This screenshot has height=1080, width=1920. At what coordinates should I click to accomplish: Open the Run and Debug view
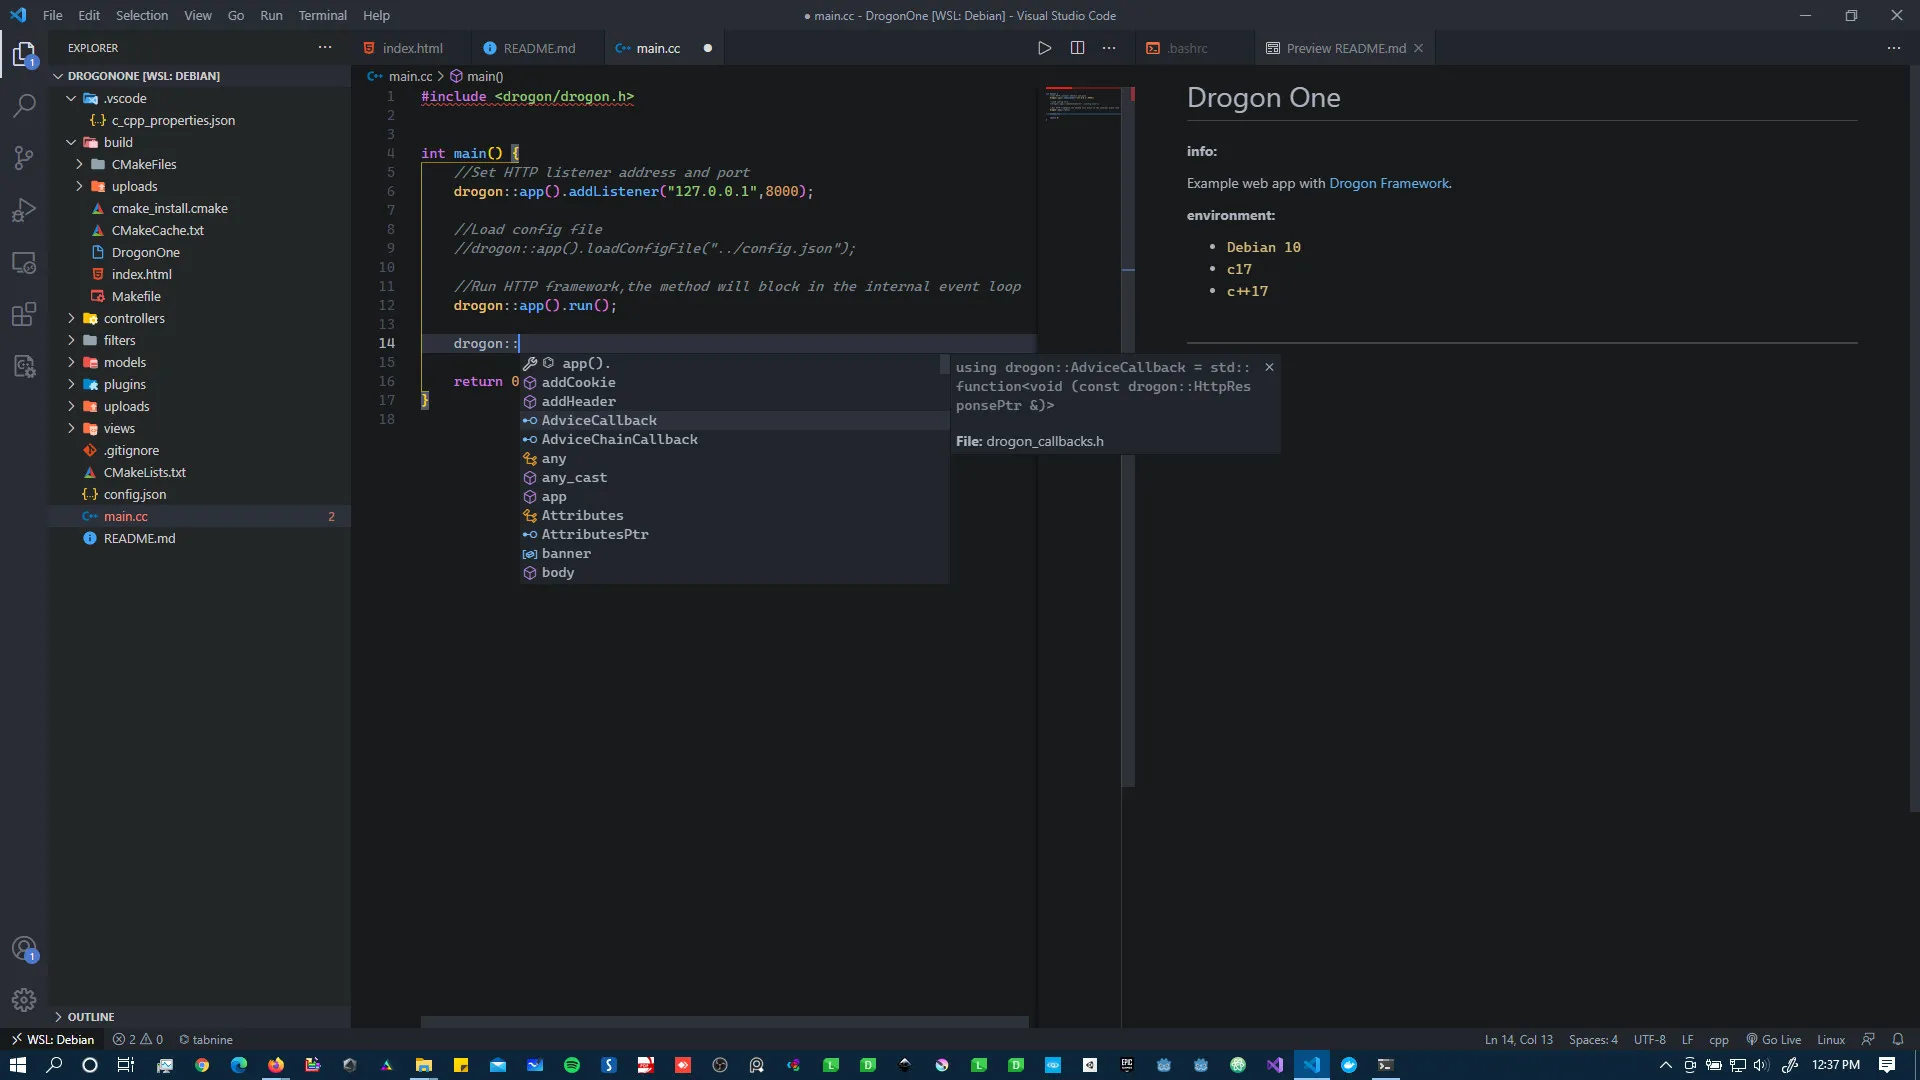(24, 211)
